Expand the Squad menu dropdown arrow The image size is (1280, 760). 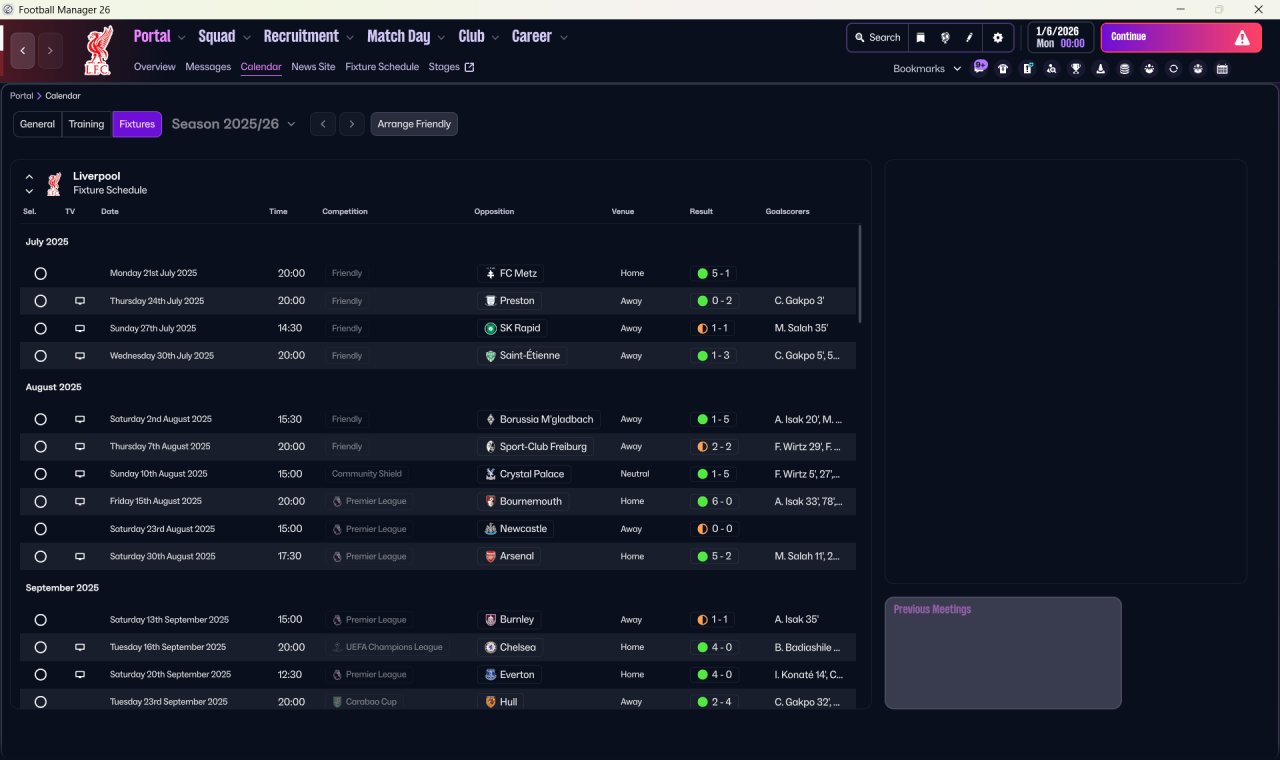247,38
